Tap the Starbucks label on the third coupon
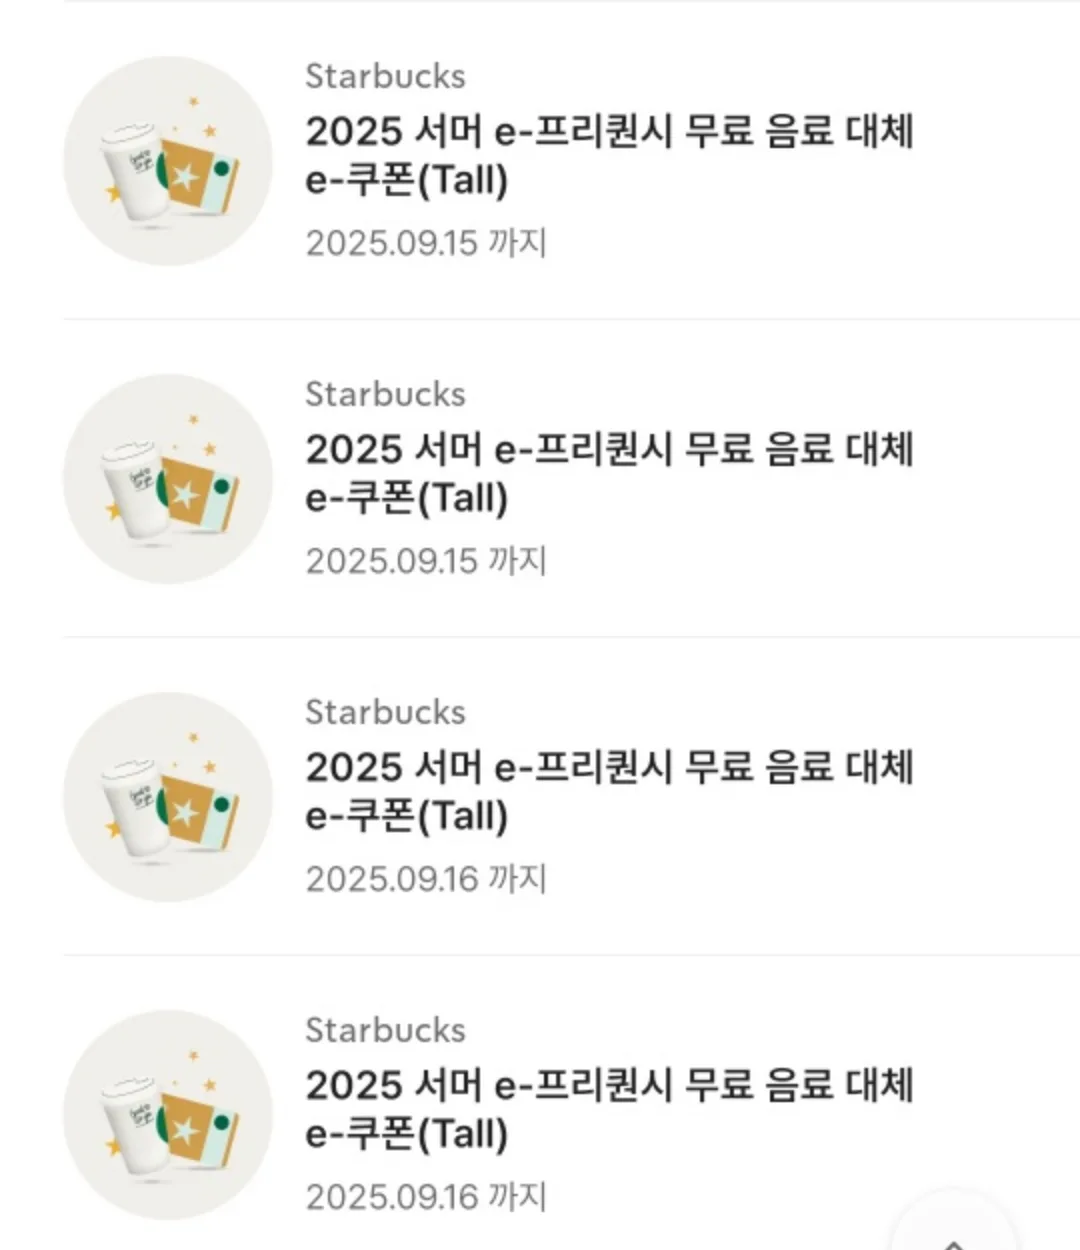The width and height of the screenshot is (1080, 1250). (x=385, y=712)
